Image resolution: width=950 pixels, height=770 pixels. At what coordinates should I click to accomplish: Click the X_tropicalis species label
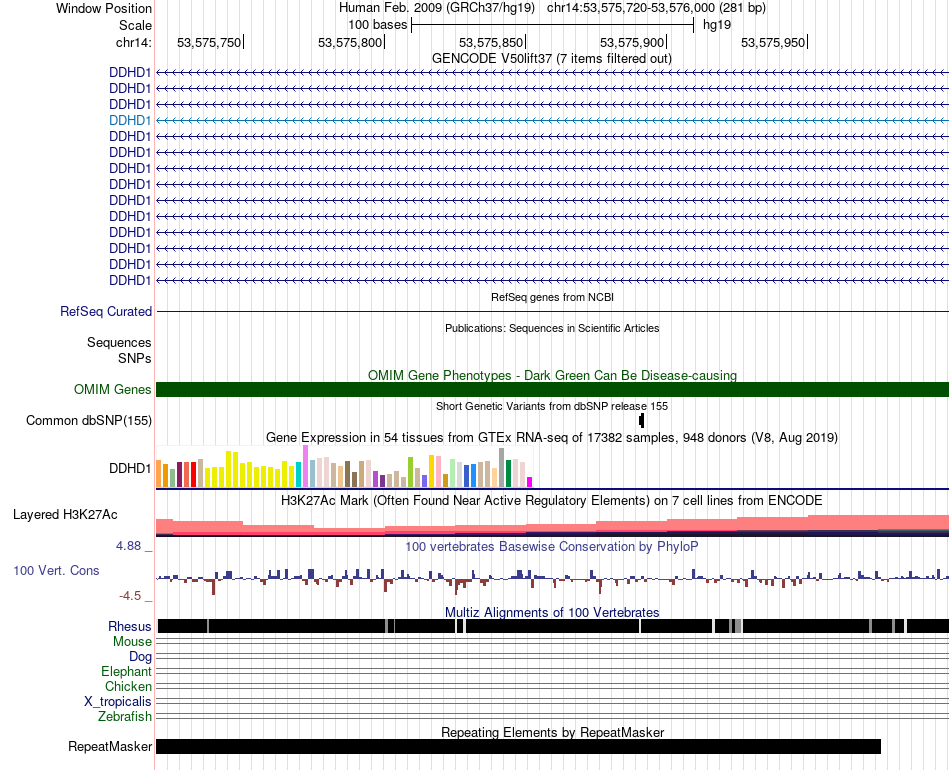(x=118, y=702)
